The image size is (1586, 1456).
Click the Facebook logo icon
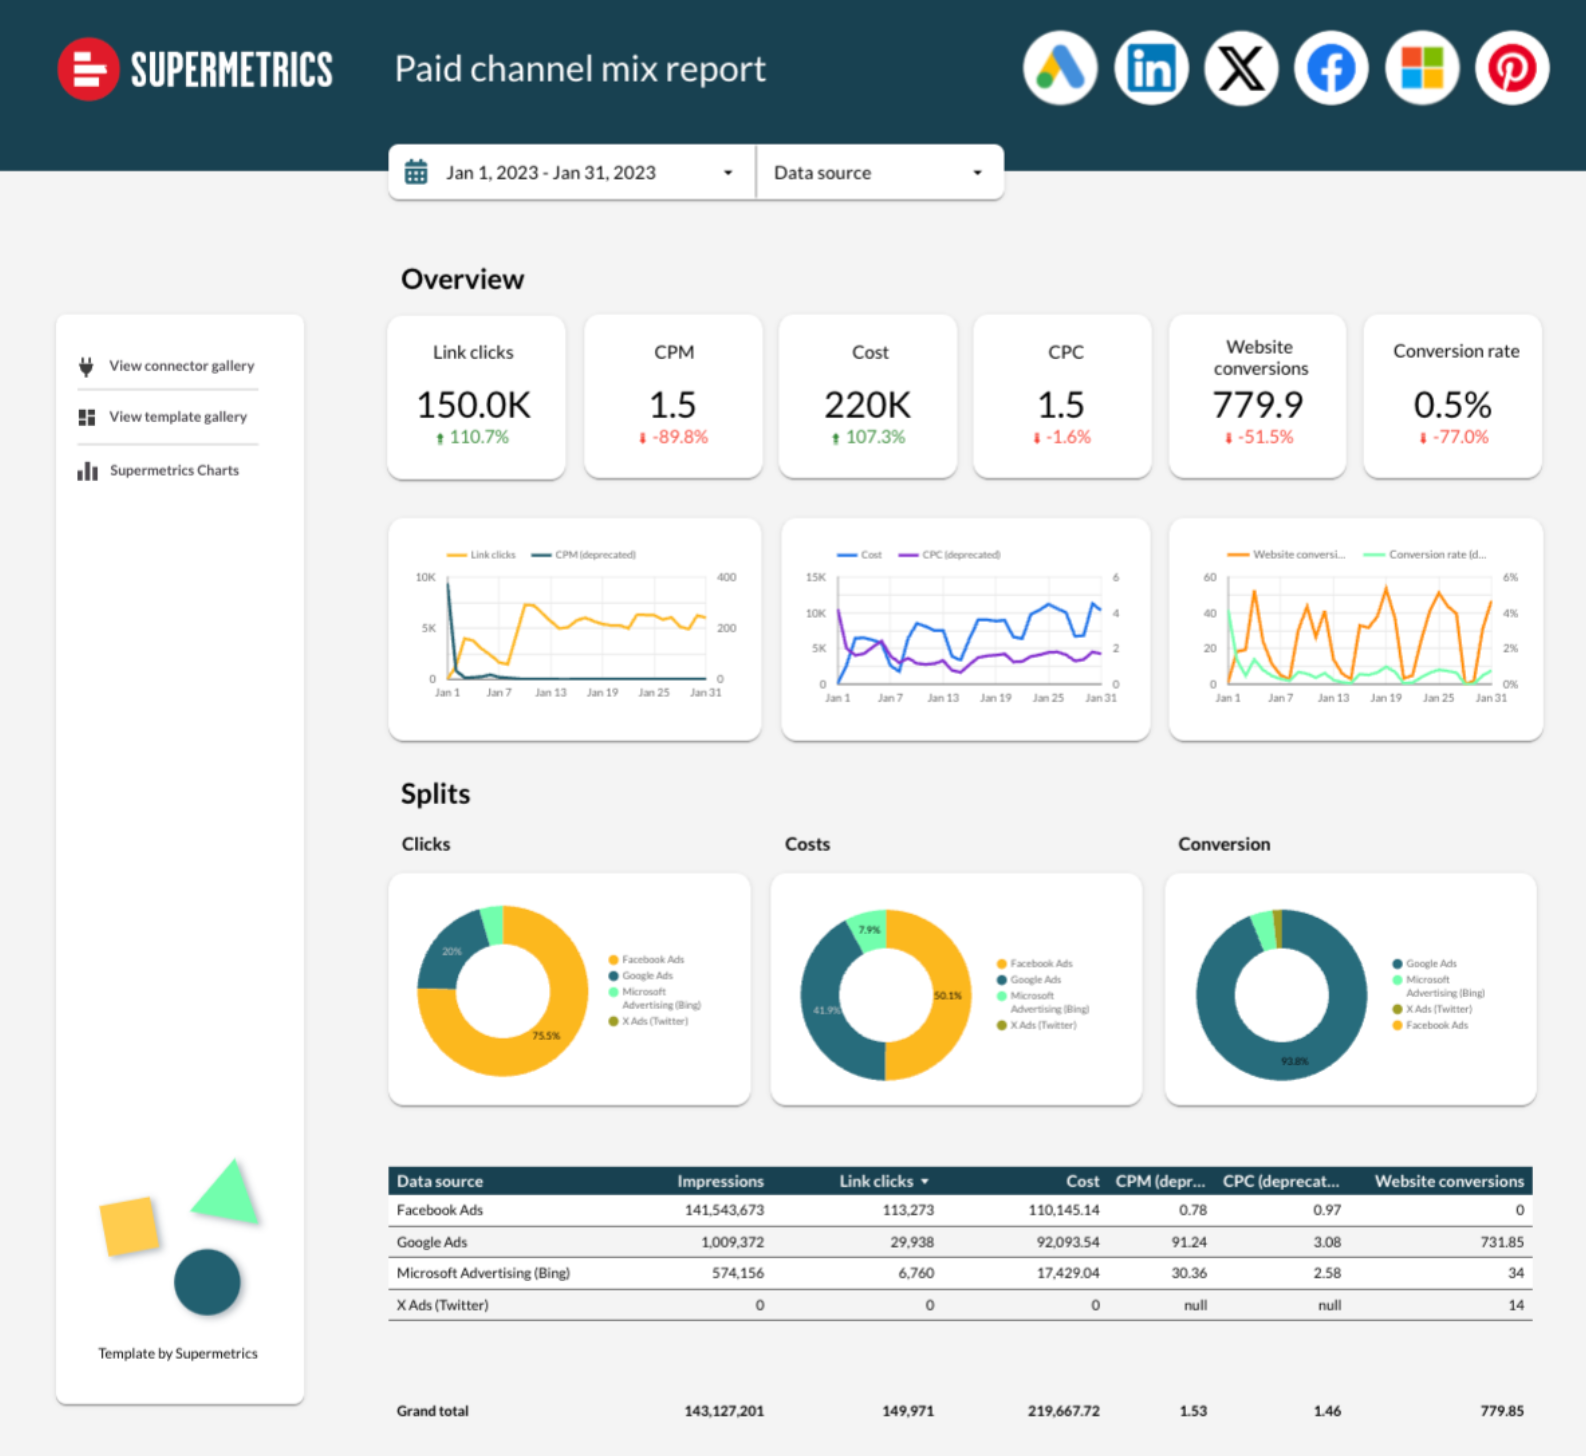(1331, 69)
